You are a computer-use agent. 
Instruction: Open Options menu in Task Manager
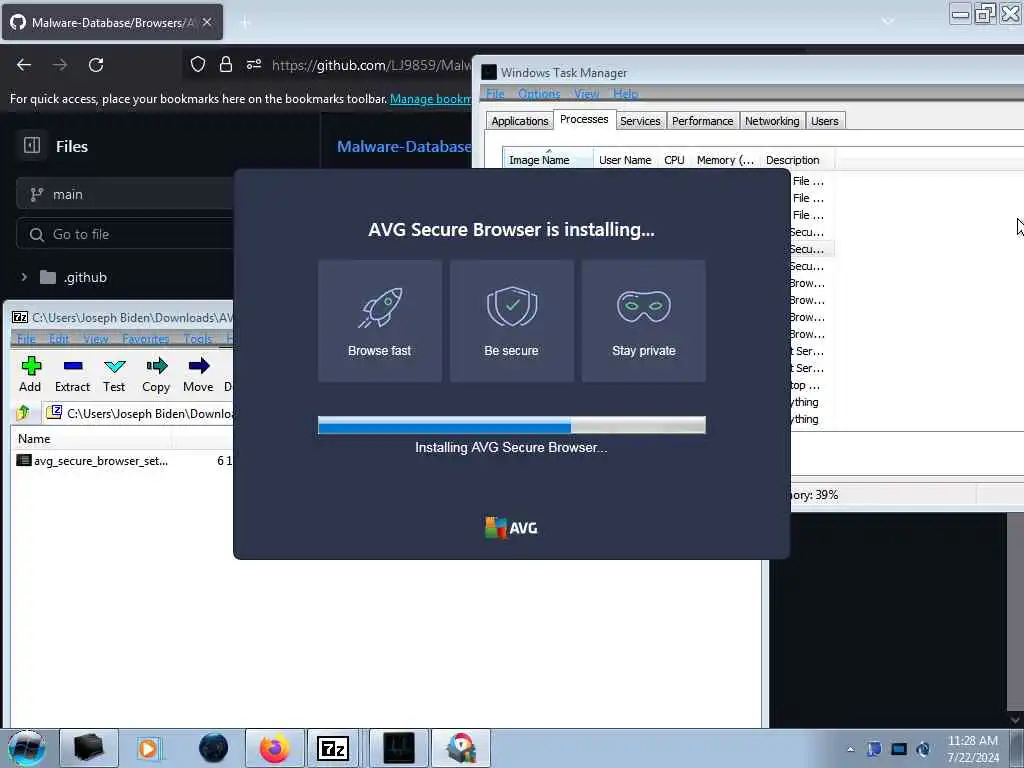(x=539, y=93)
